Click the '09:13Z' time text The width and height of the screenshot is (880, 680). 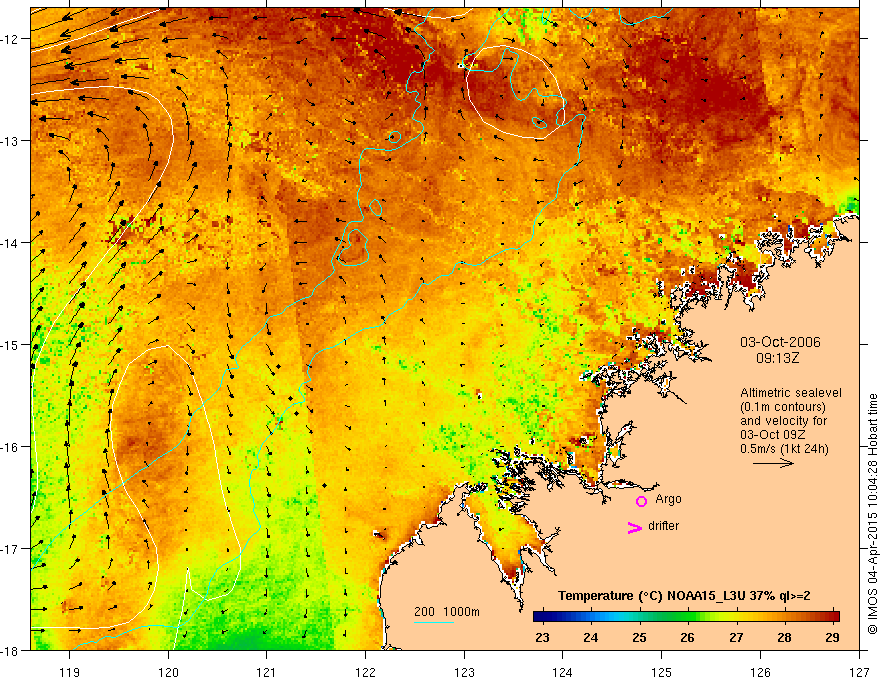tap(777, 357)
